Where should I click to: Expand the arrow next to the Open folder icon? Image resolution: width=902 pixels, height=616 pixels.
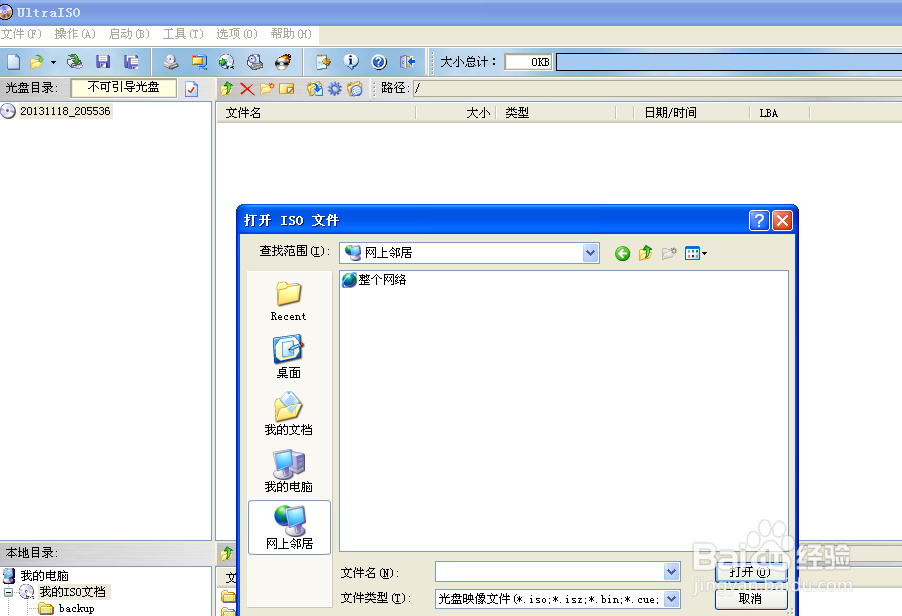coord(53,62)
